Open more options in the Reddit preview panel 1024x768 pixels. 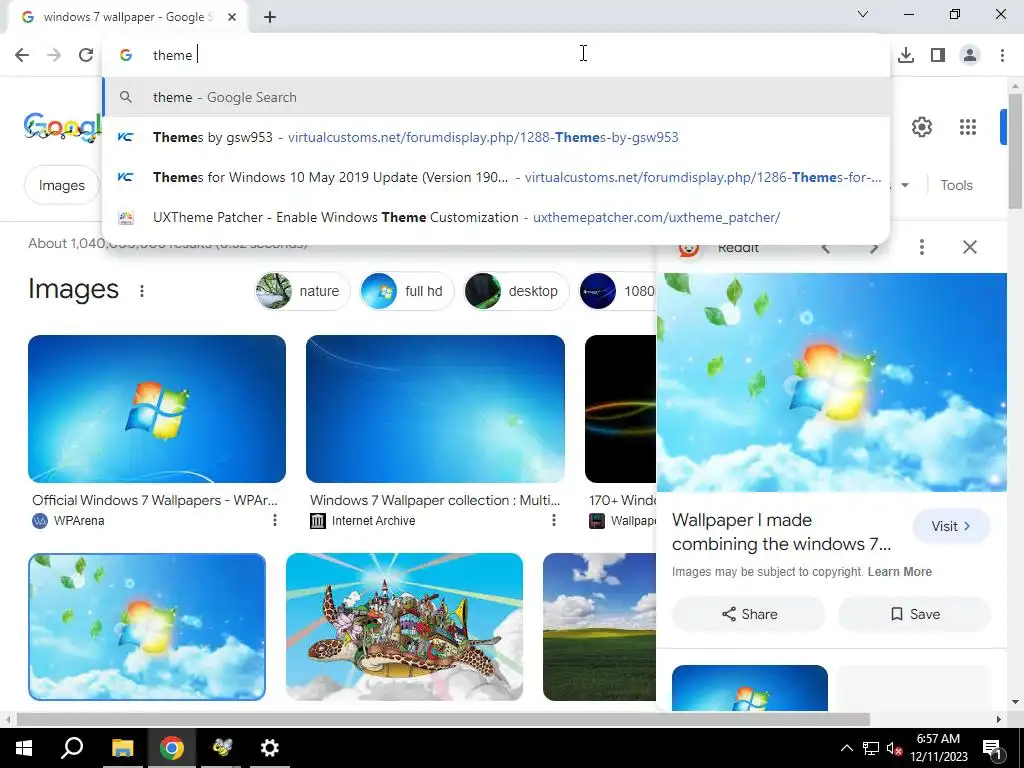(x=921, y=247)
